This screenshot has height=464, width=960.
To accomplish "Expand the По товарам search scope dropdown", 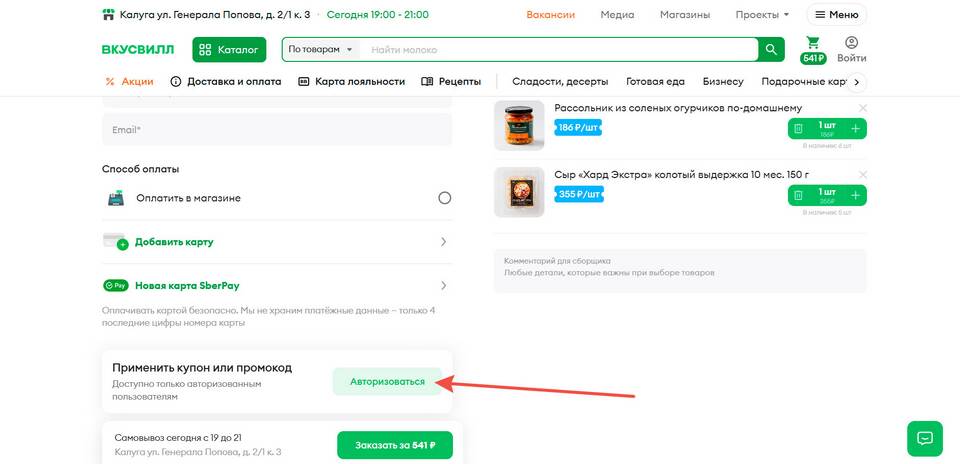I will click(320, 50).
